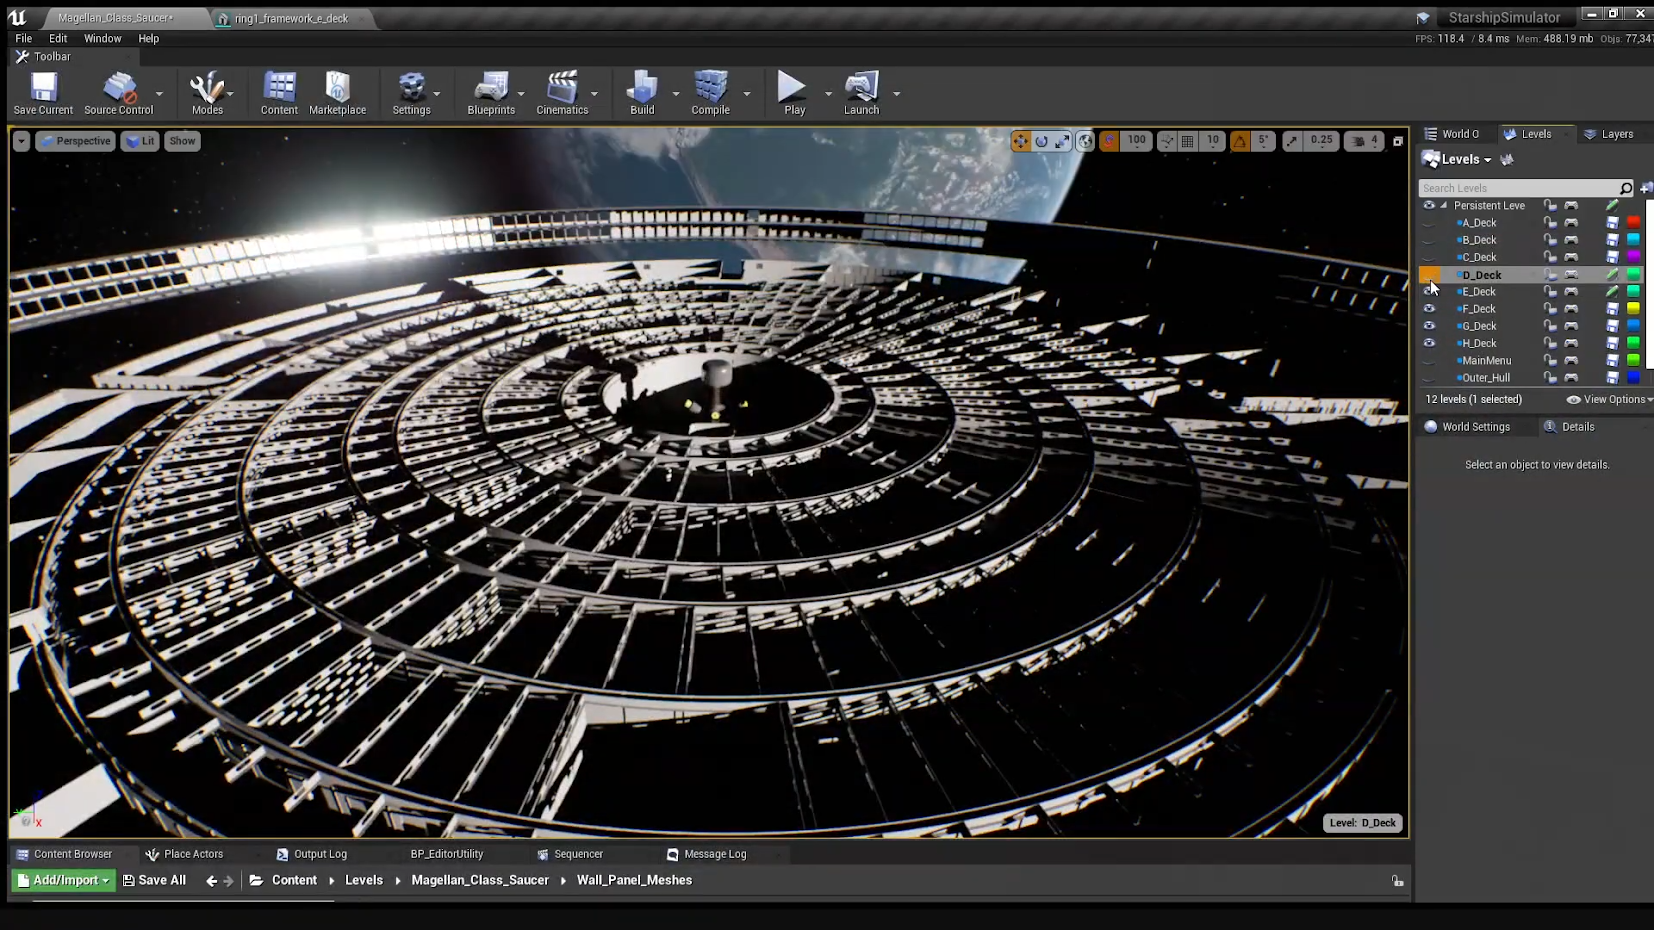1654x930 pixels.
Task: Hide the F_Deck level with eye icon
Action: 1429,309
